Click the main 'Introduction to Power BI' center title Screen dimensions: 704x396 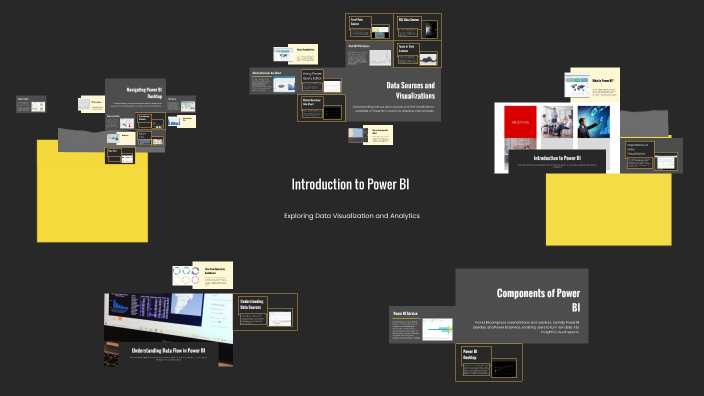[350, 184]
